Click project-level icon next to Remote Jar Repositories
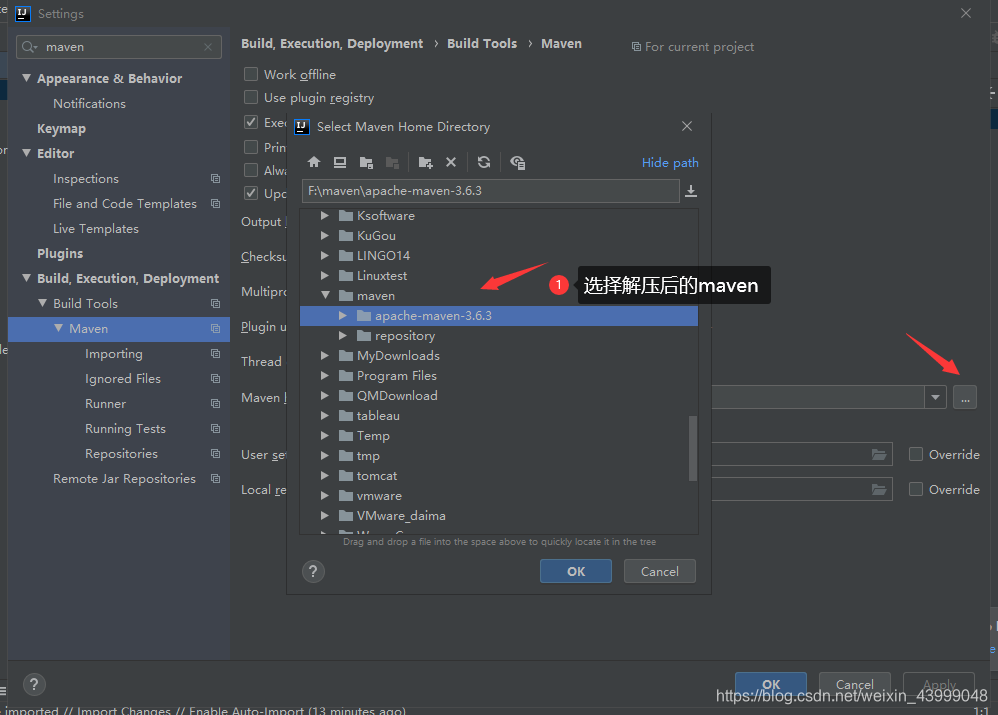The height and width of the screenshot is (715, 998). (x=216, y=479)
